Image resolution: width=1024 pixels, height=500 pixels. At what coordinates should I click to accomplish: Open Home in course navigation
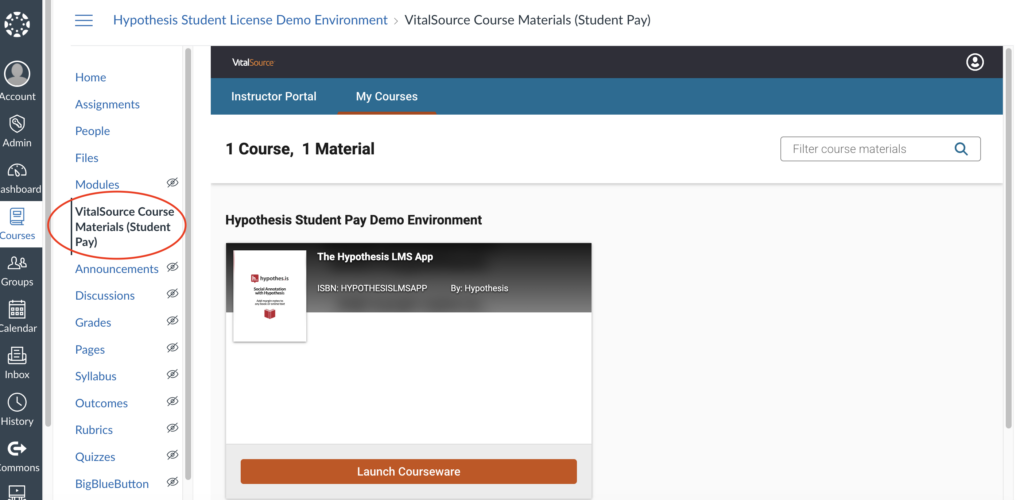90,77
